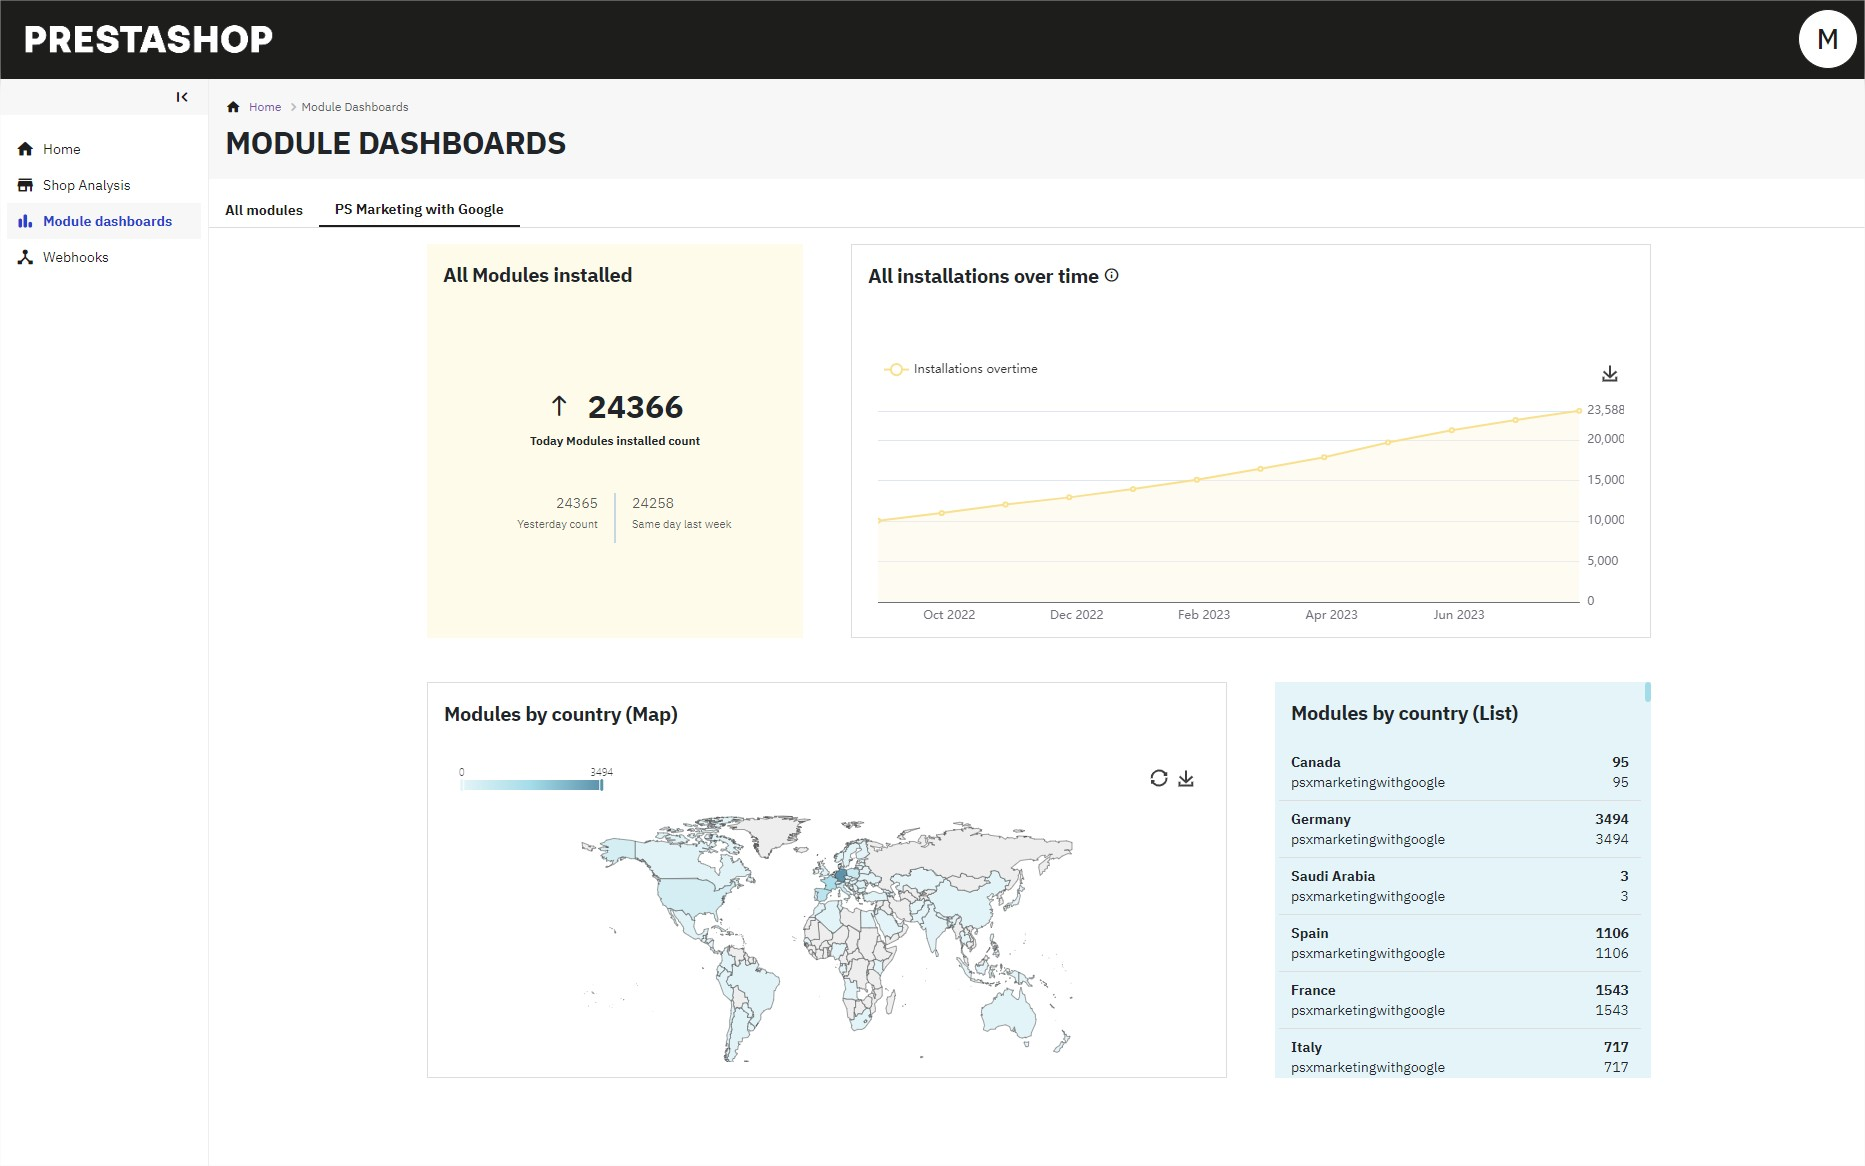The width and height of the screenshot is (1865, 1166).
Task: Click the map color scale slider handle
Action: [601, 785]
